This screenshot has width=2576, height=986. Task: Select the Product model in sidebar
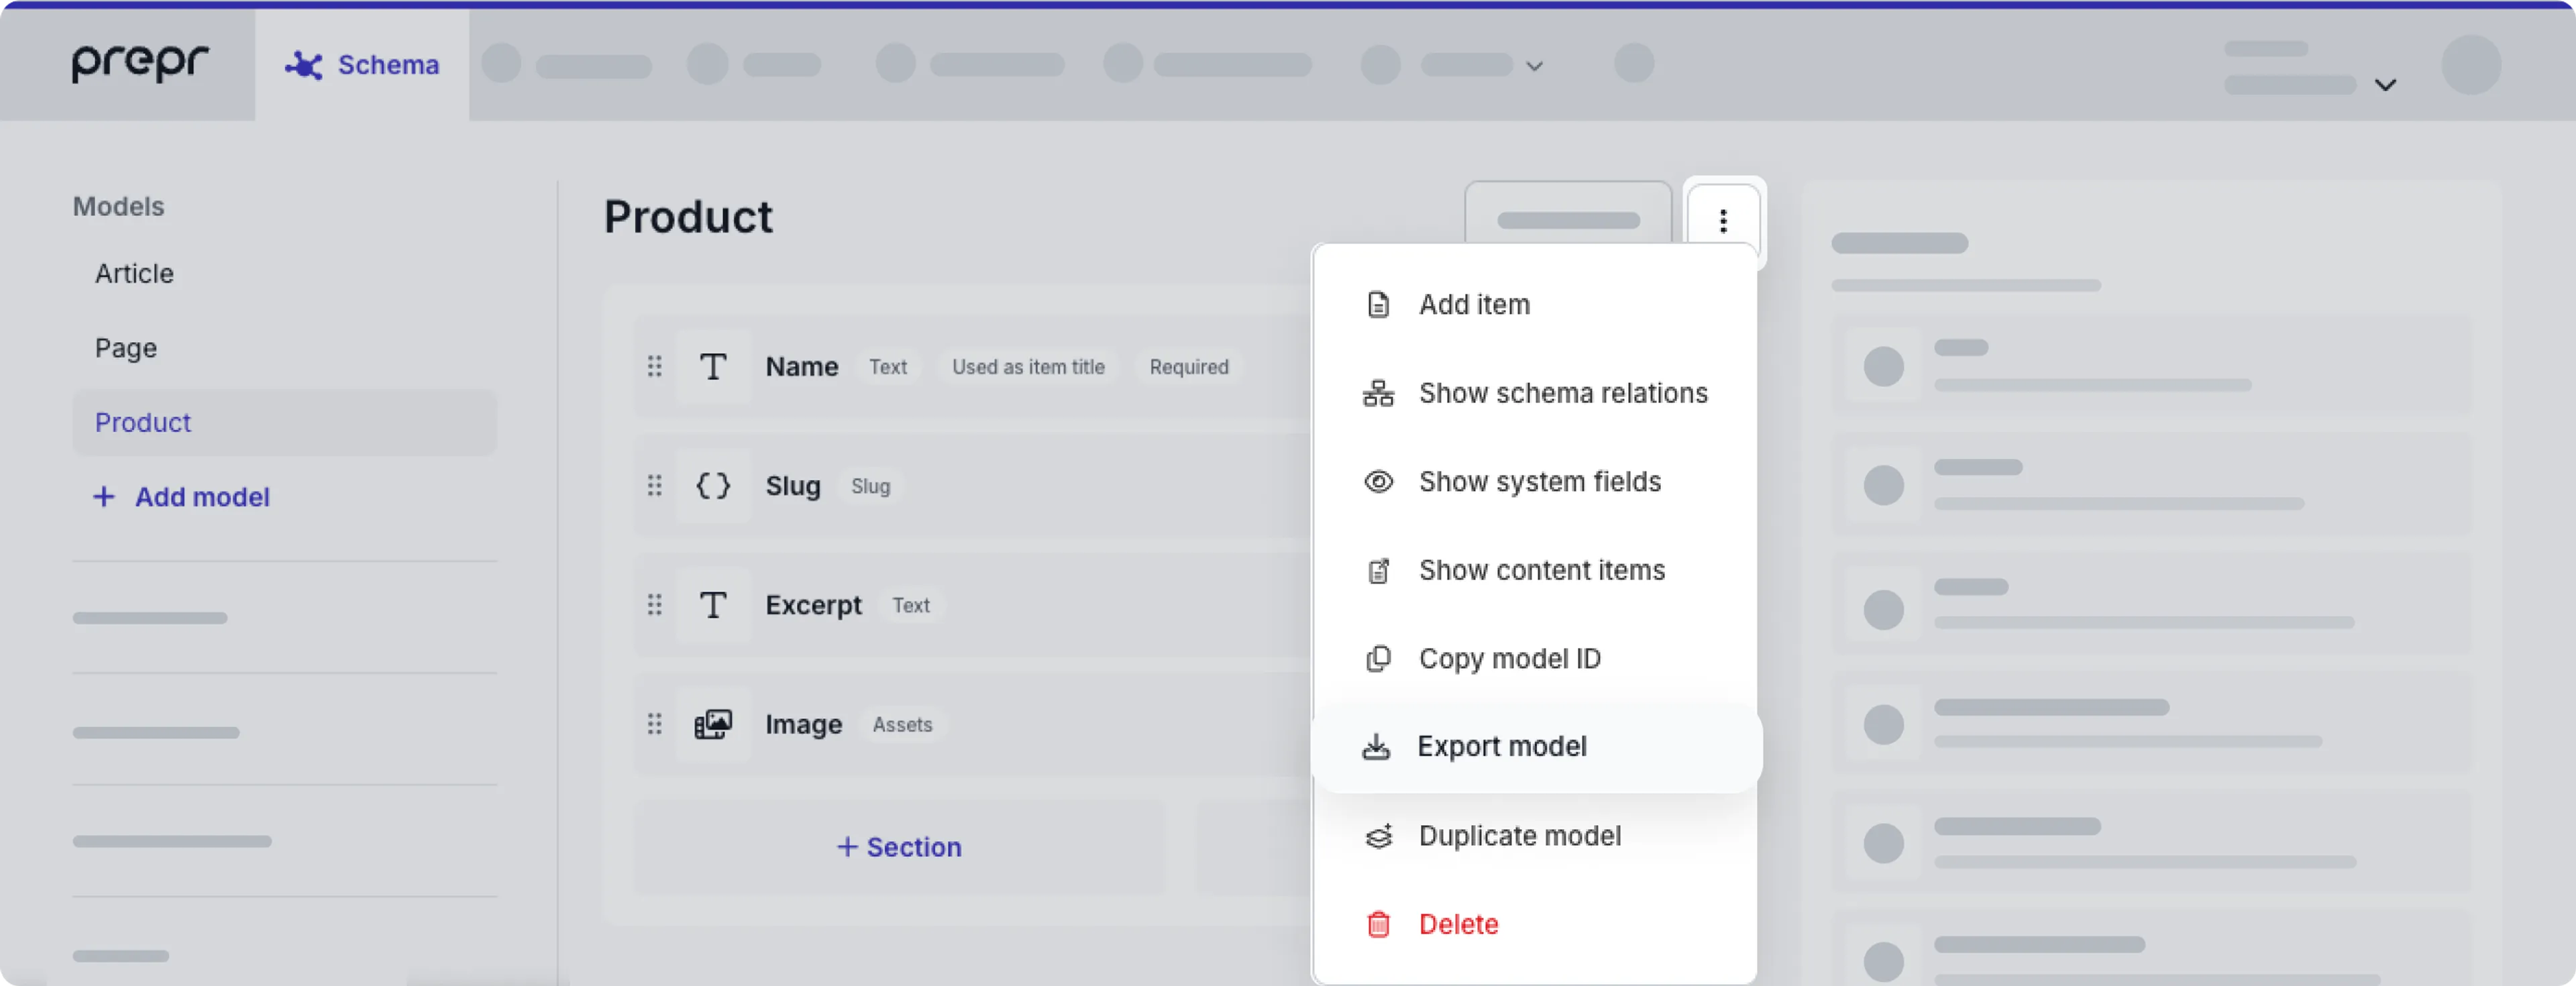coord(284,423)
